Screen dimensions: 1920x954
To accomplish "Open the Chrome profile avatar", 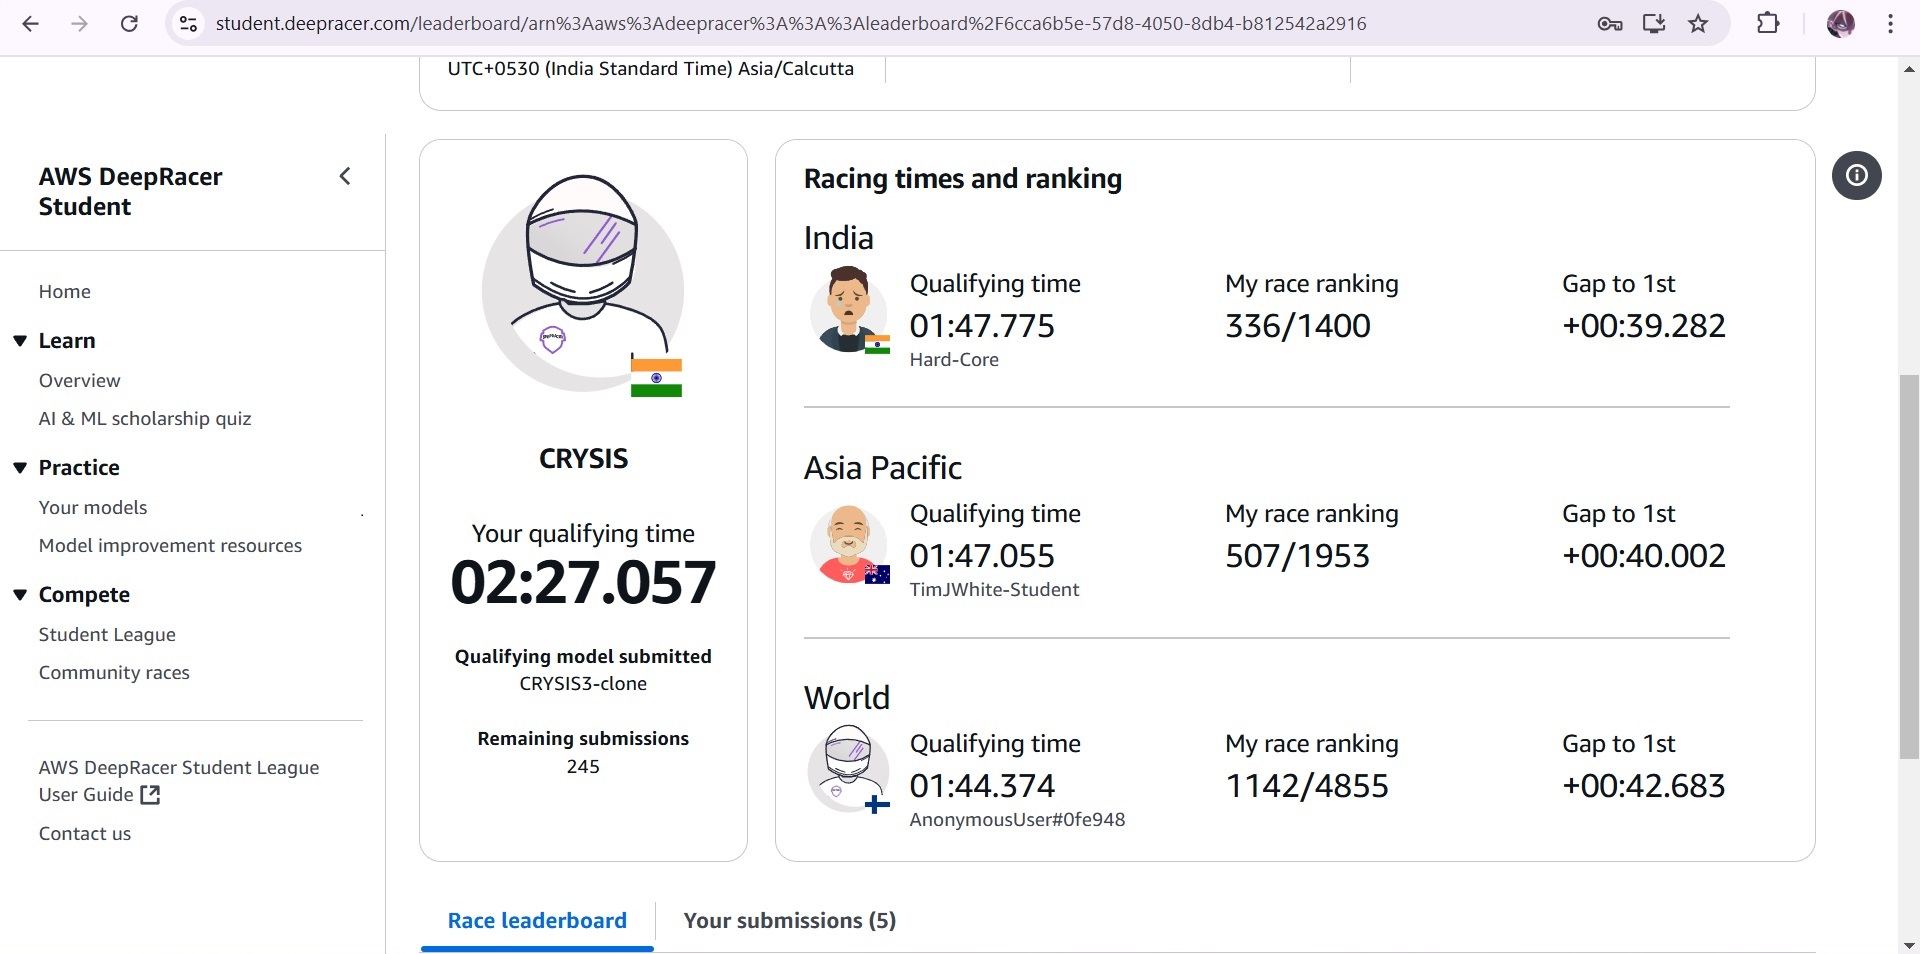I will pos(1840,24).
